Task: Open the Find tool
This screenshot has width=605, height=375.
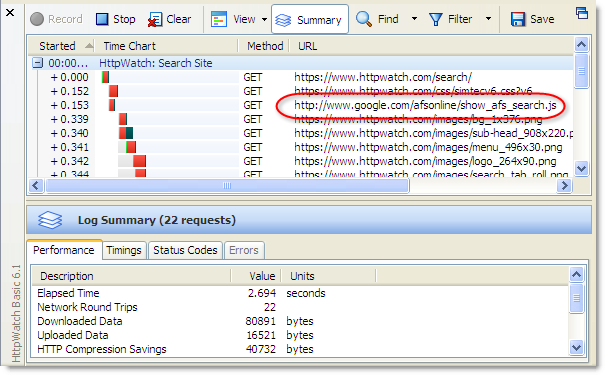Action: (x=377, y=19)
